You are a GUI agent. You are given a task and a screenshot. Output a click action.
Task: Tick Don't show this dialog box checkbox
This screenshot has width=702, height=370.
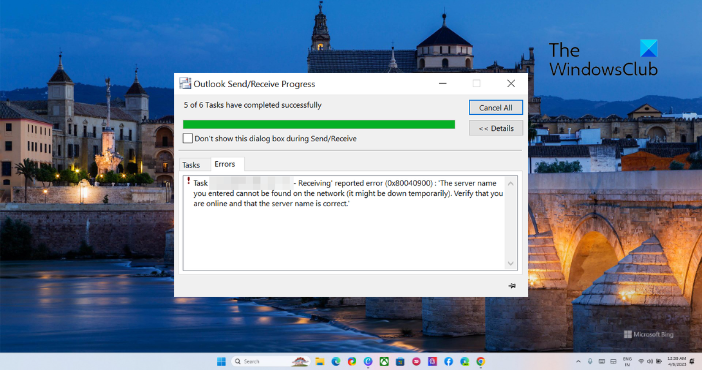point(188,138)
